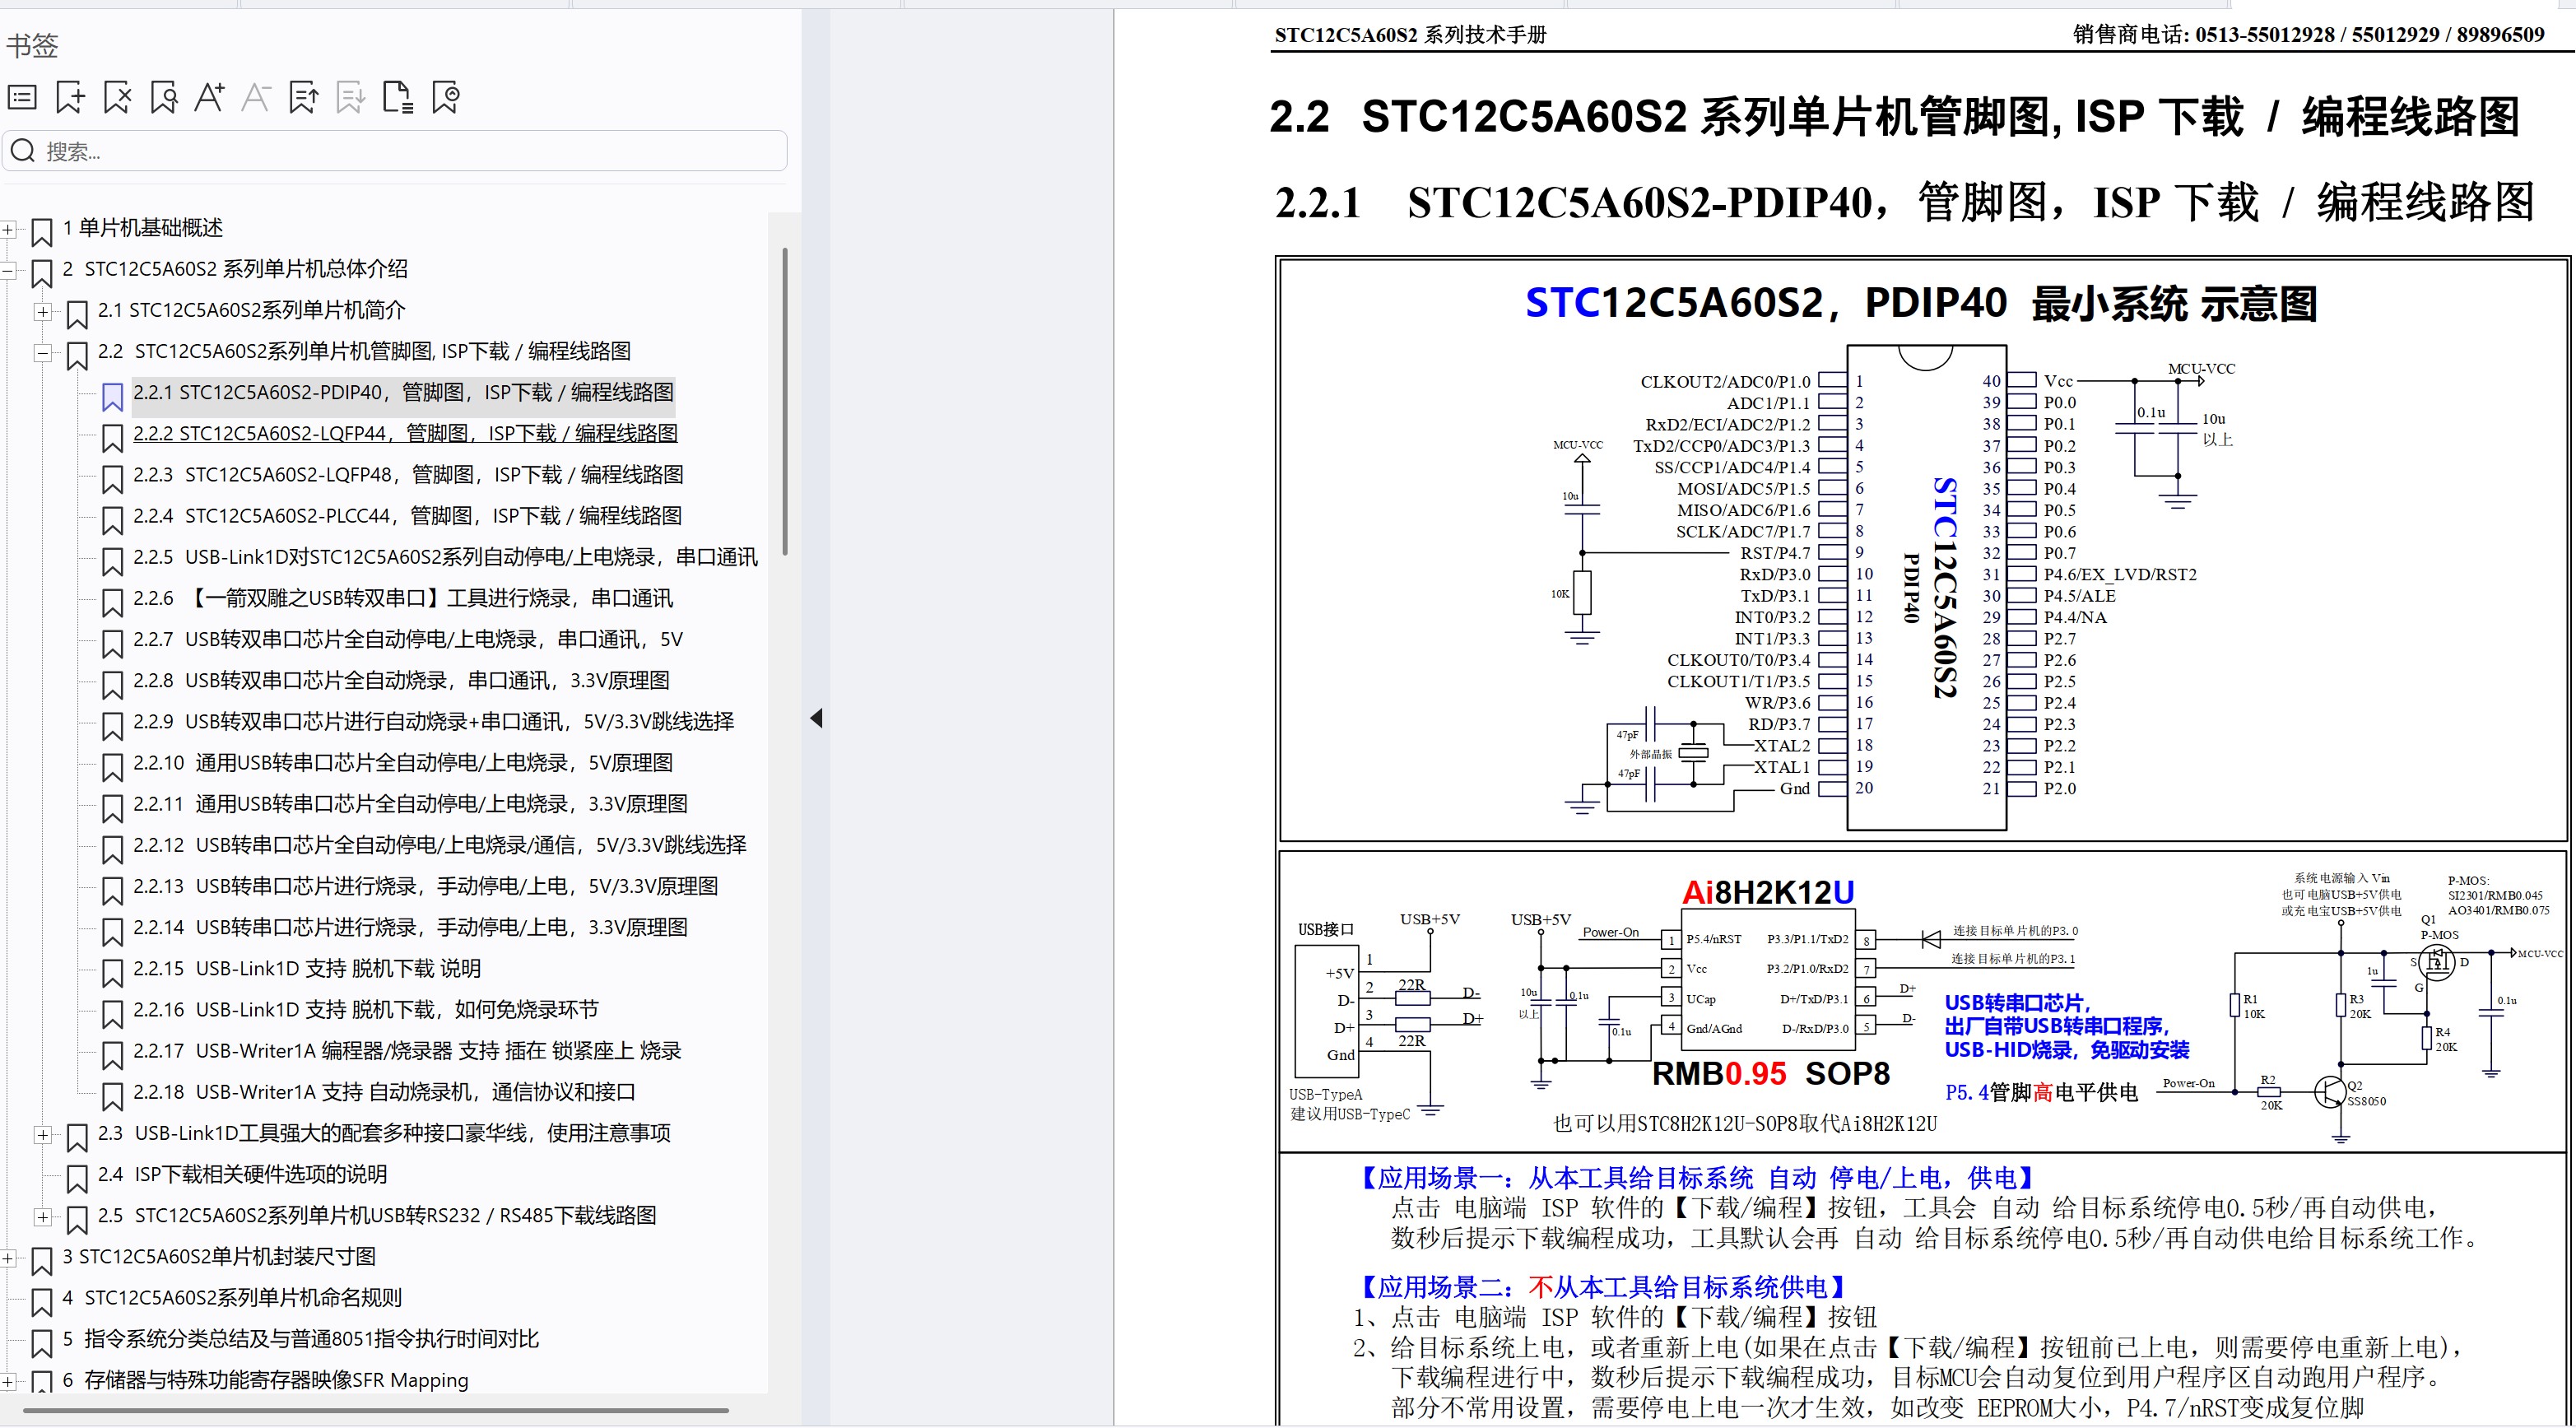Click bookmark icon beside 2.2.12 entry

[x=112, y=850]
